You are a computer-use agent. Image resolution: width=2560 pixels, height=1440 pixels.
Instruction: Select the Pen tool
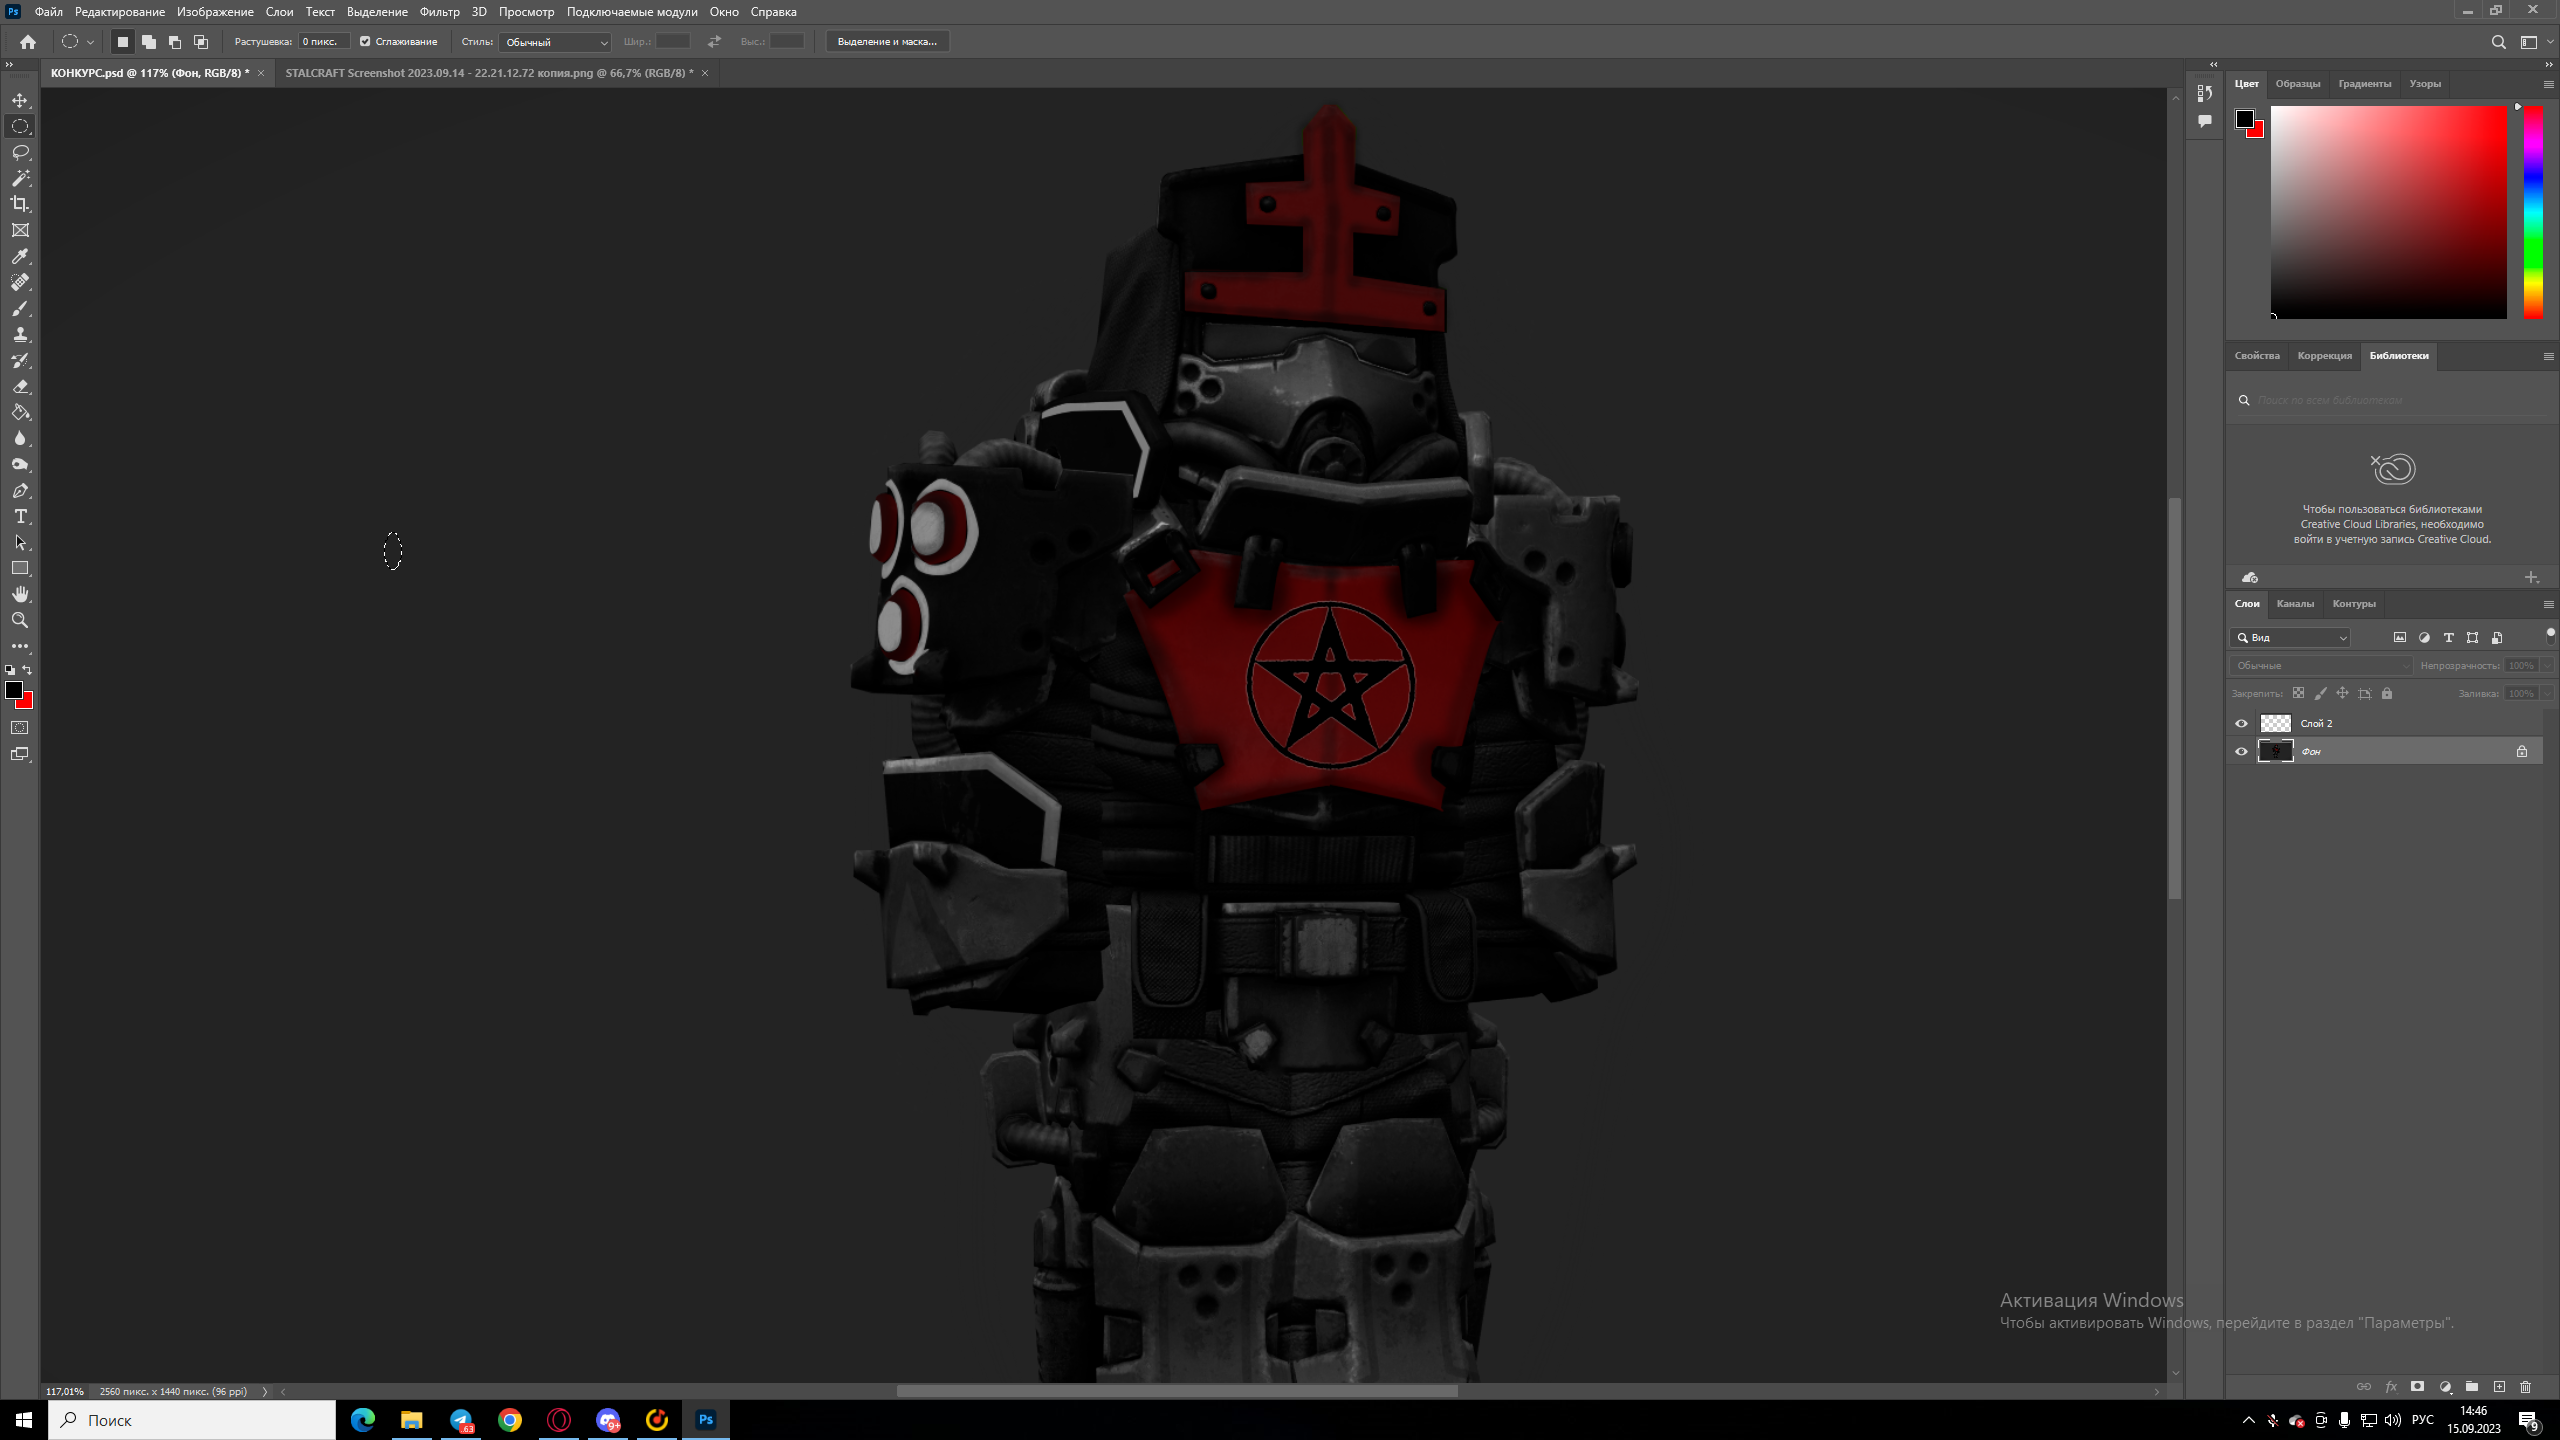[x=20, y=491]
